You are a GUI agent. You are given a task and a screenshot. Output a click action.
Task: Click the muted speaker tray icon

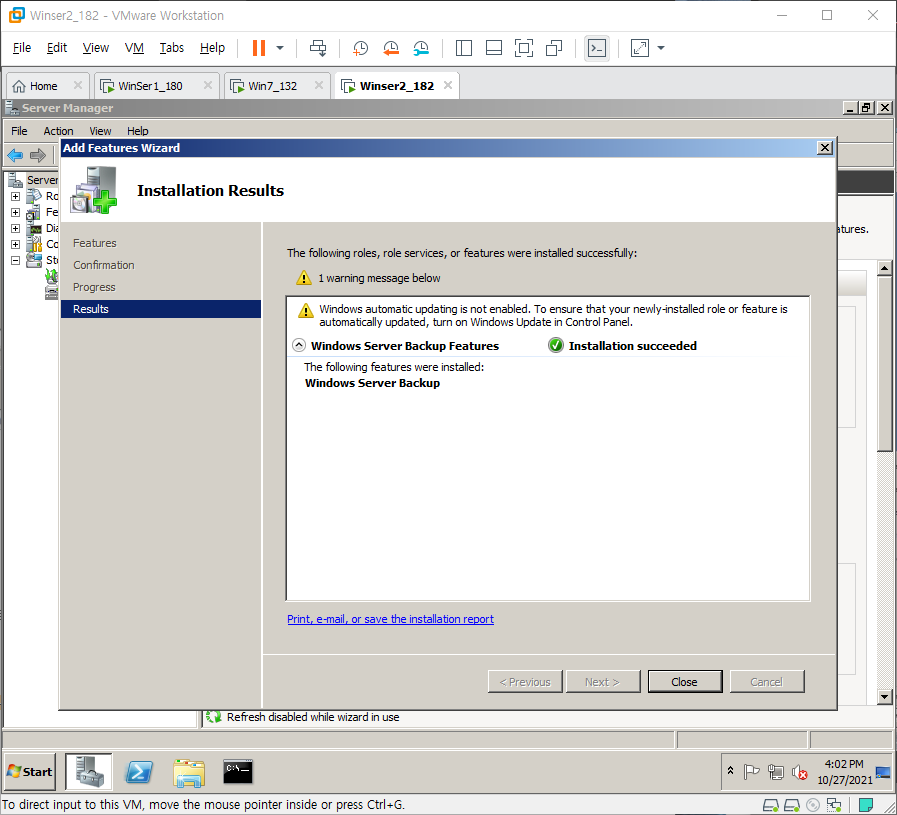(x=800, y=772)
